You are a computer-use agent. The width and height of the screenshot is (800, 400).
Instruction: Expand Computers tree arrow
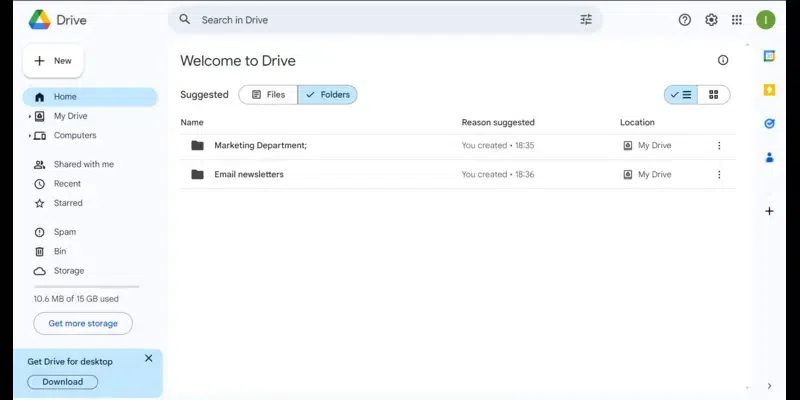coord(30,136)
